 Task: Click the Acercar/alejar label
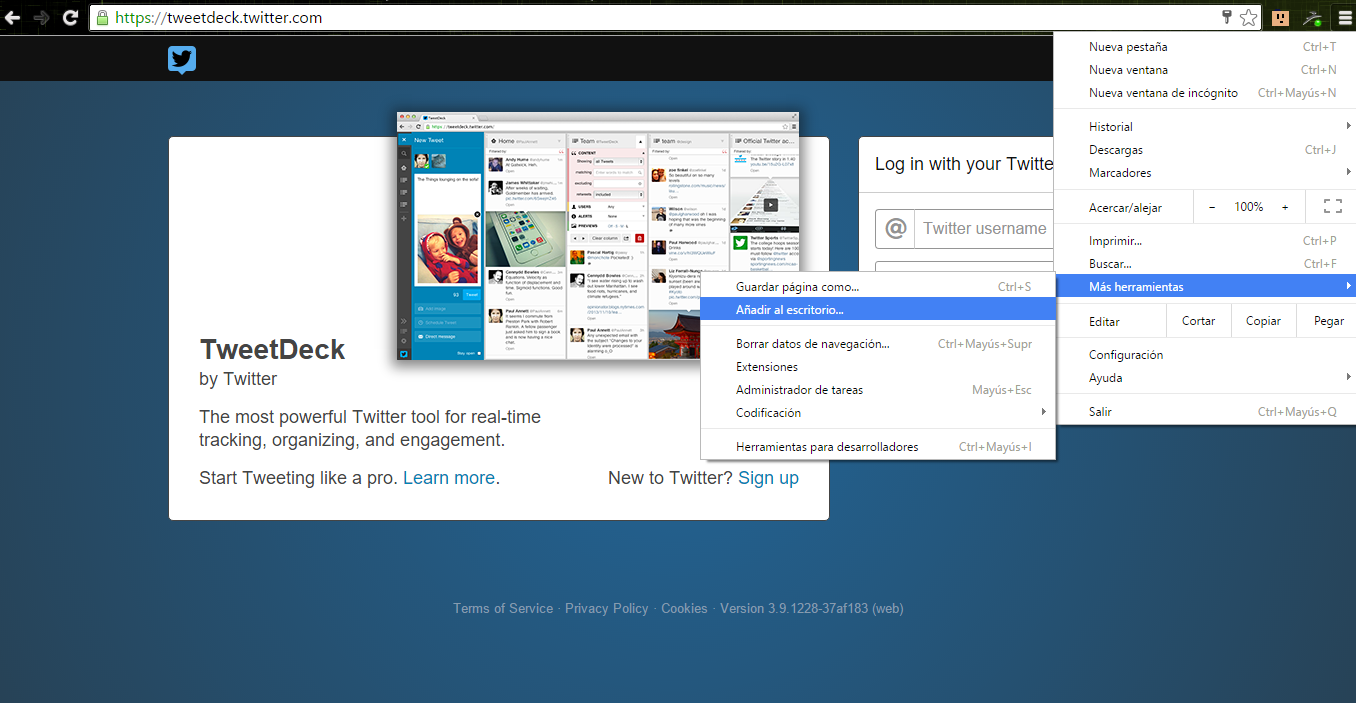[x=1126, y=208]
